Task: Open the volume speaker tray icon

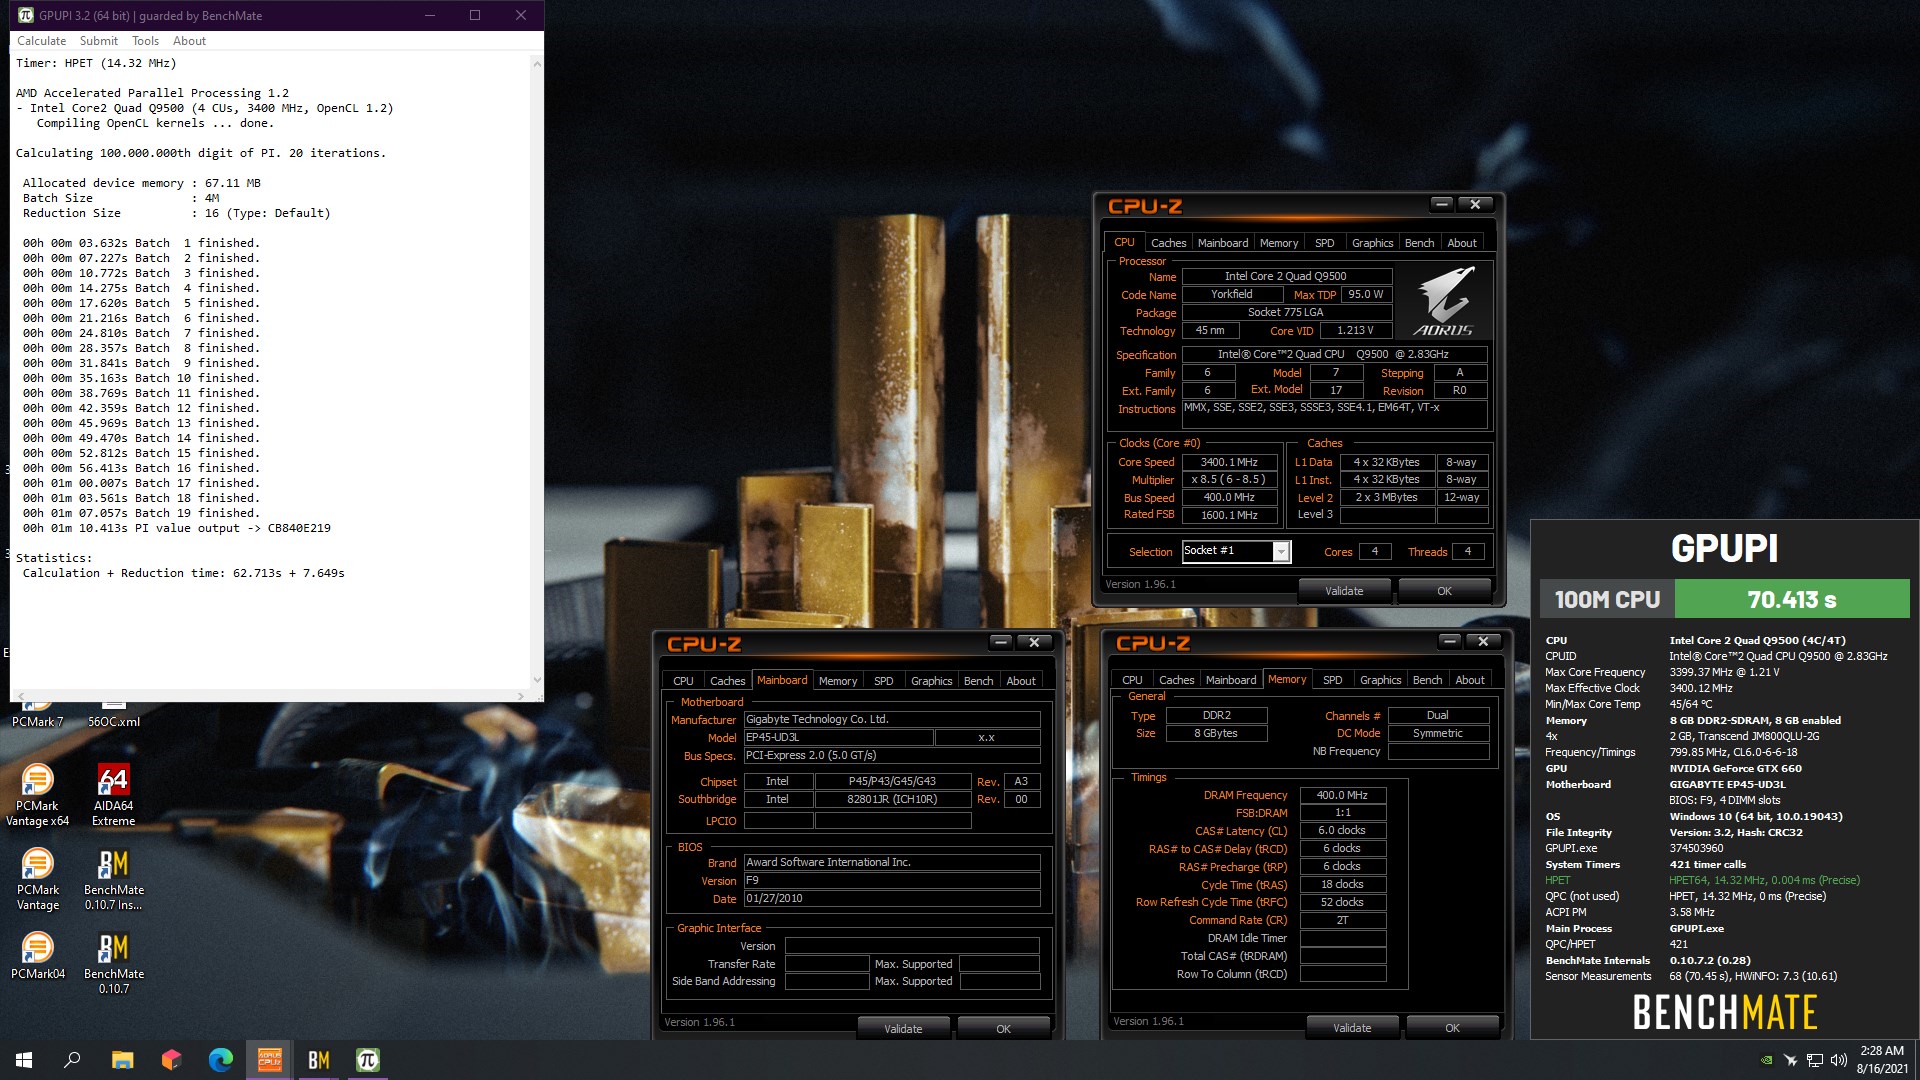Action: [x=1838, y=1060]
